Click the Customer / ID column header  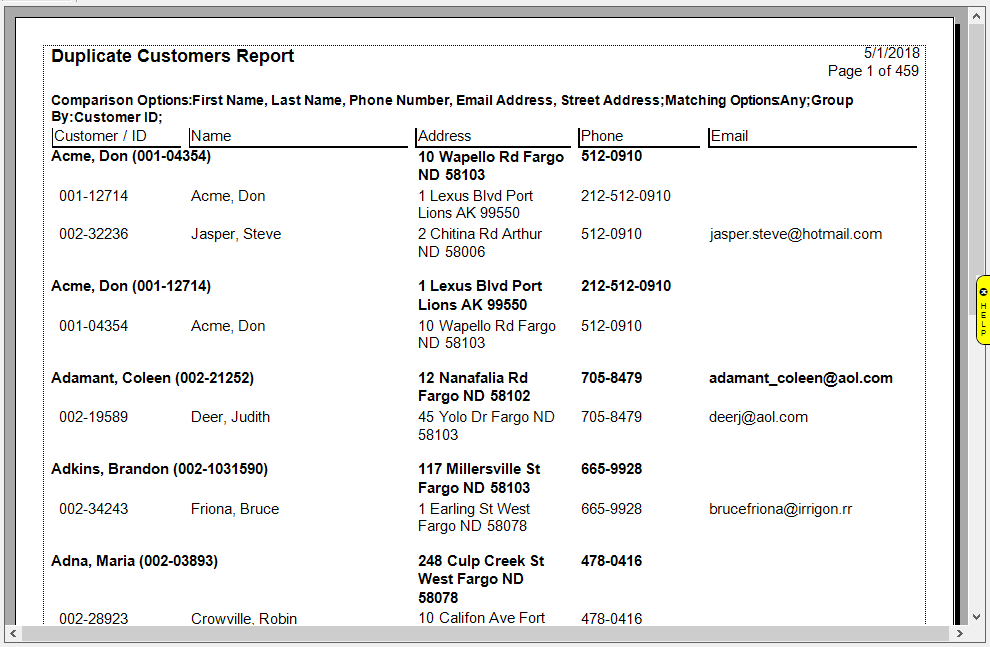pyautogui.click(x=100, y=136)
